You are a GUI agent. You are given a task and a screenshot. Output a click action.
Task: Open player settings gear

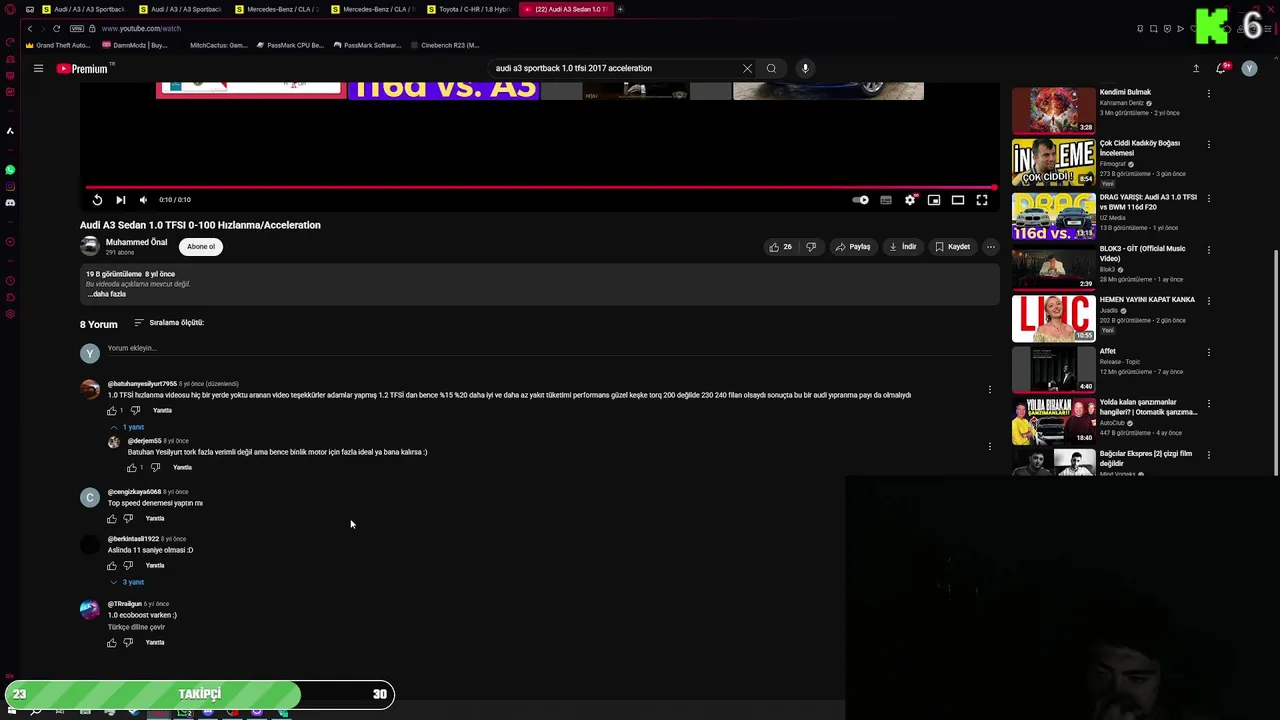point(910,200)
